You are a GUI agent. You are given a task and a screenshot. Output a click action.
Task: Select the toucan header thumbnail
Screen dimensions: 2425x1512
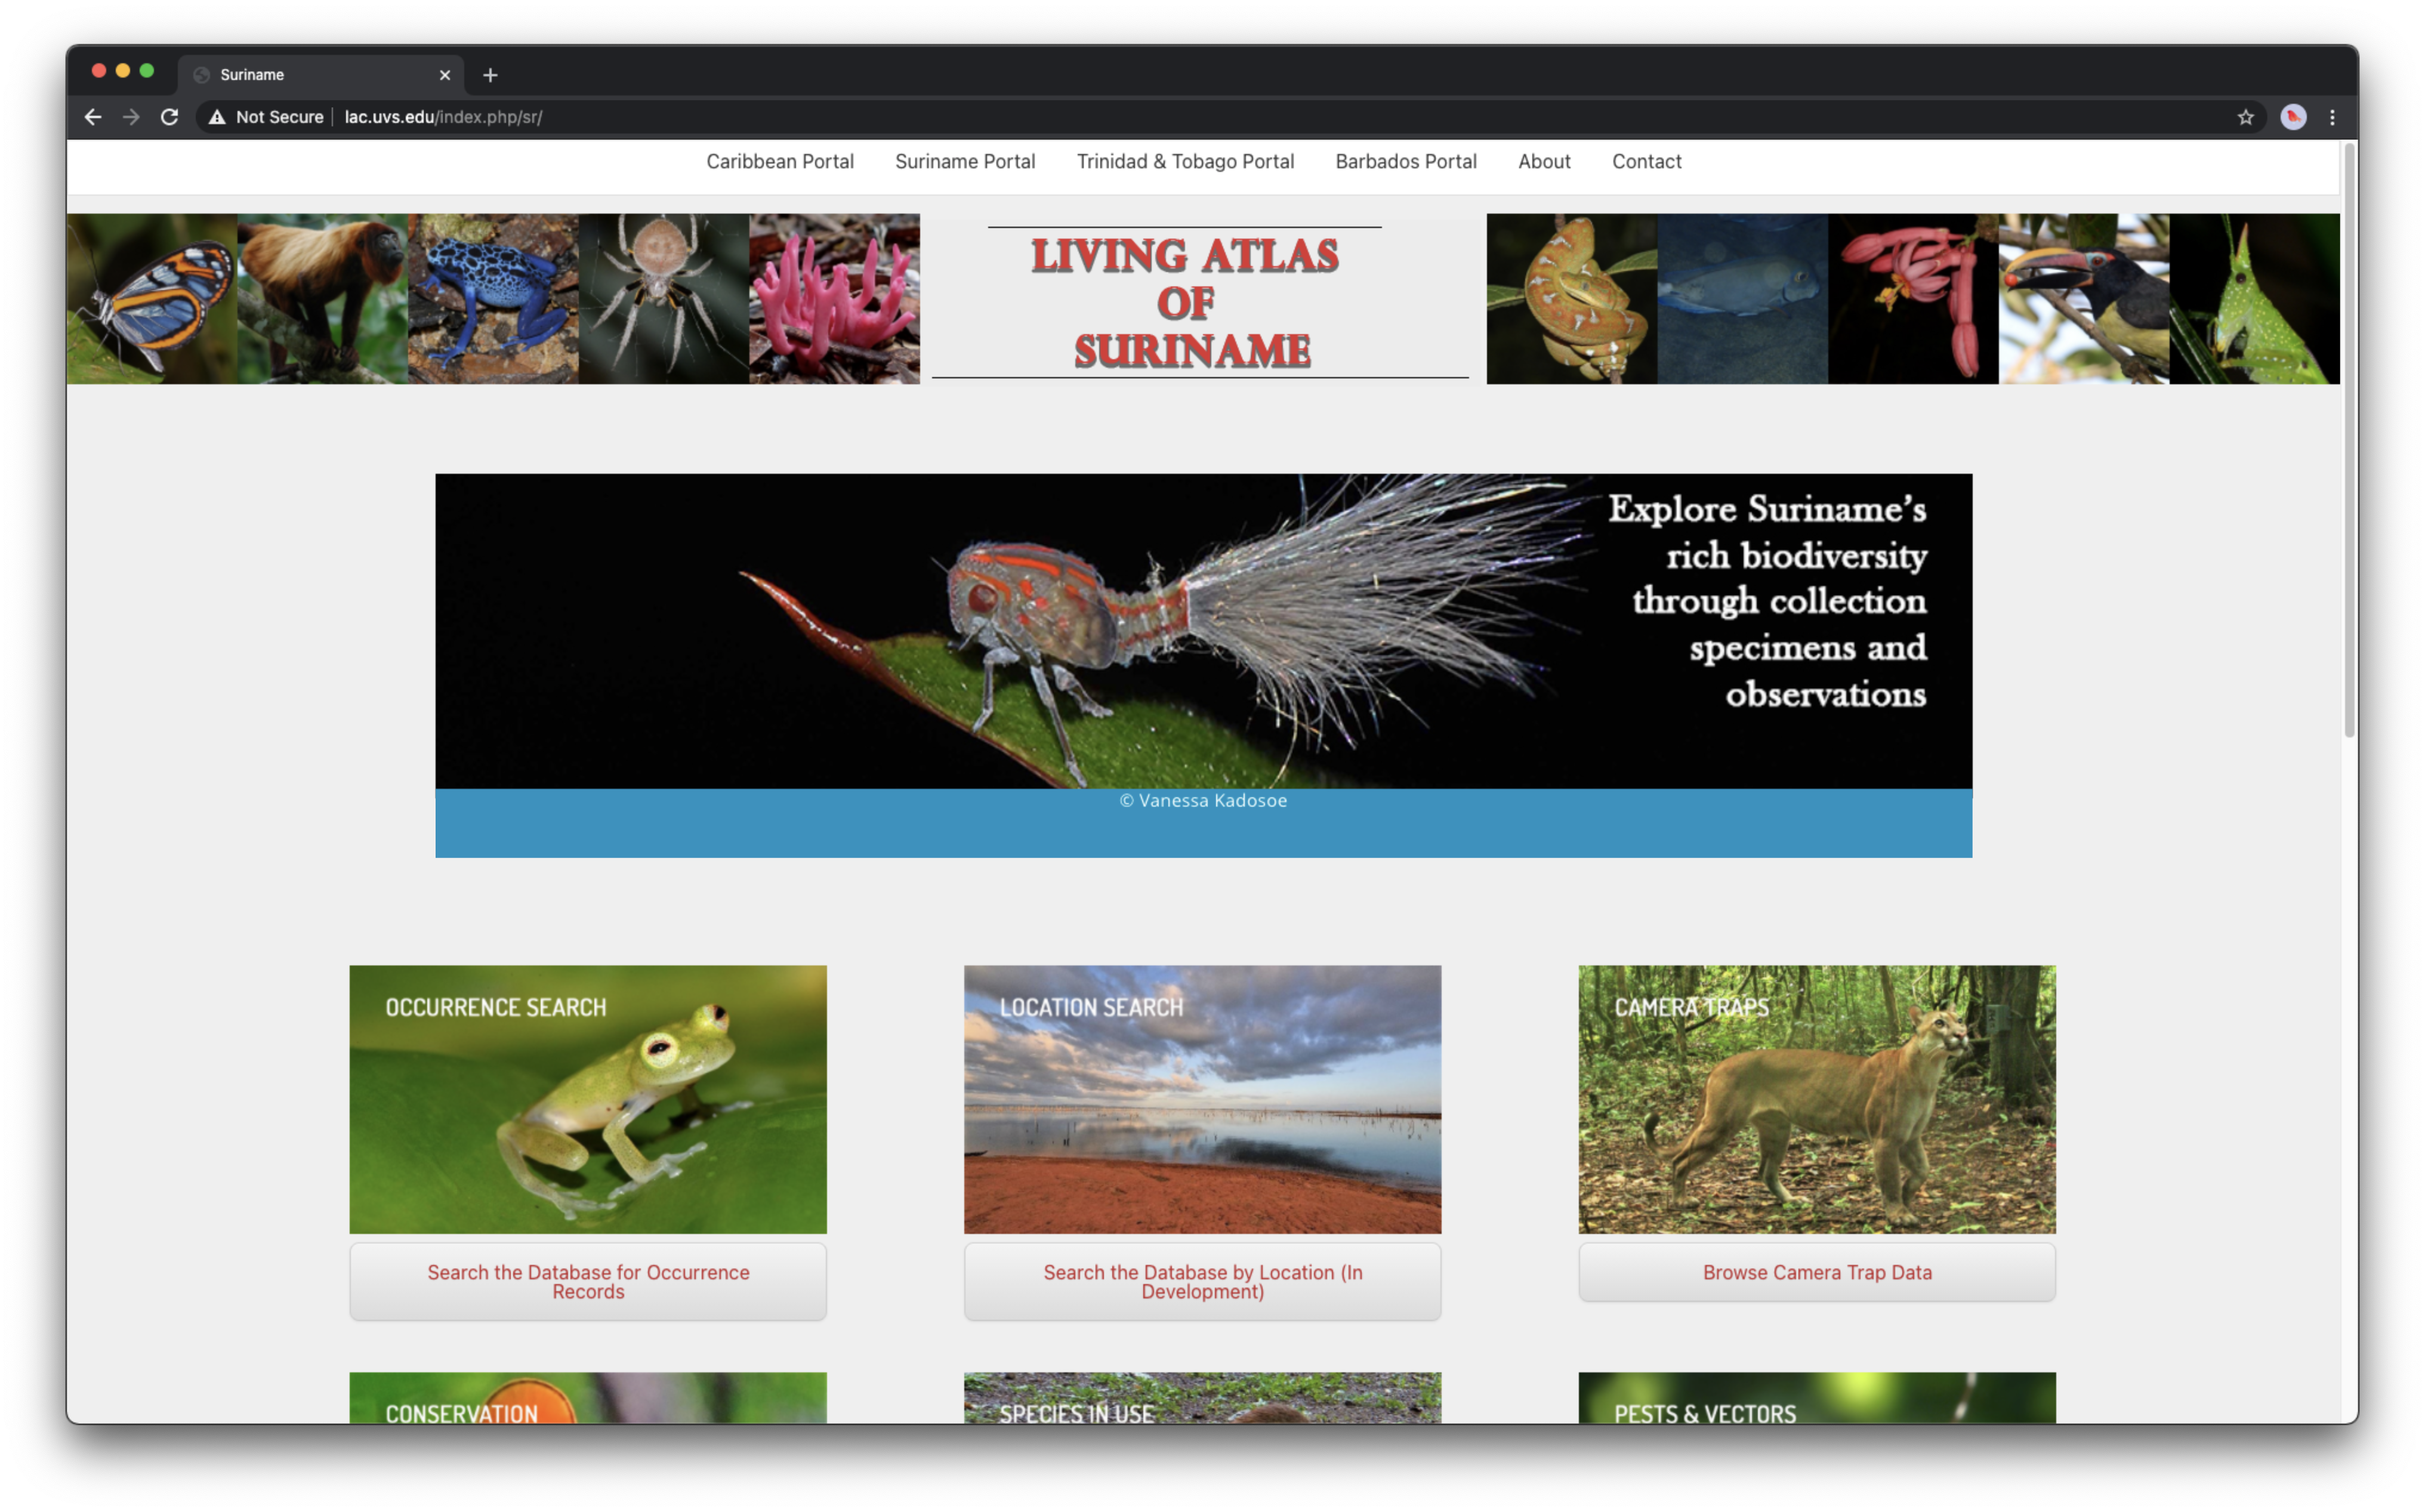pyautogui.click(x=2085, y=298)
